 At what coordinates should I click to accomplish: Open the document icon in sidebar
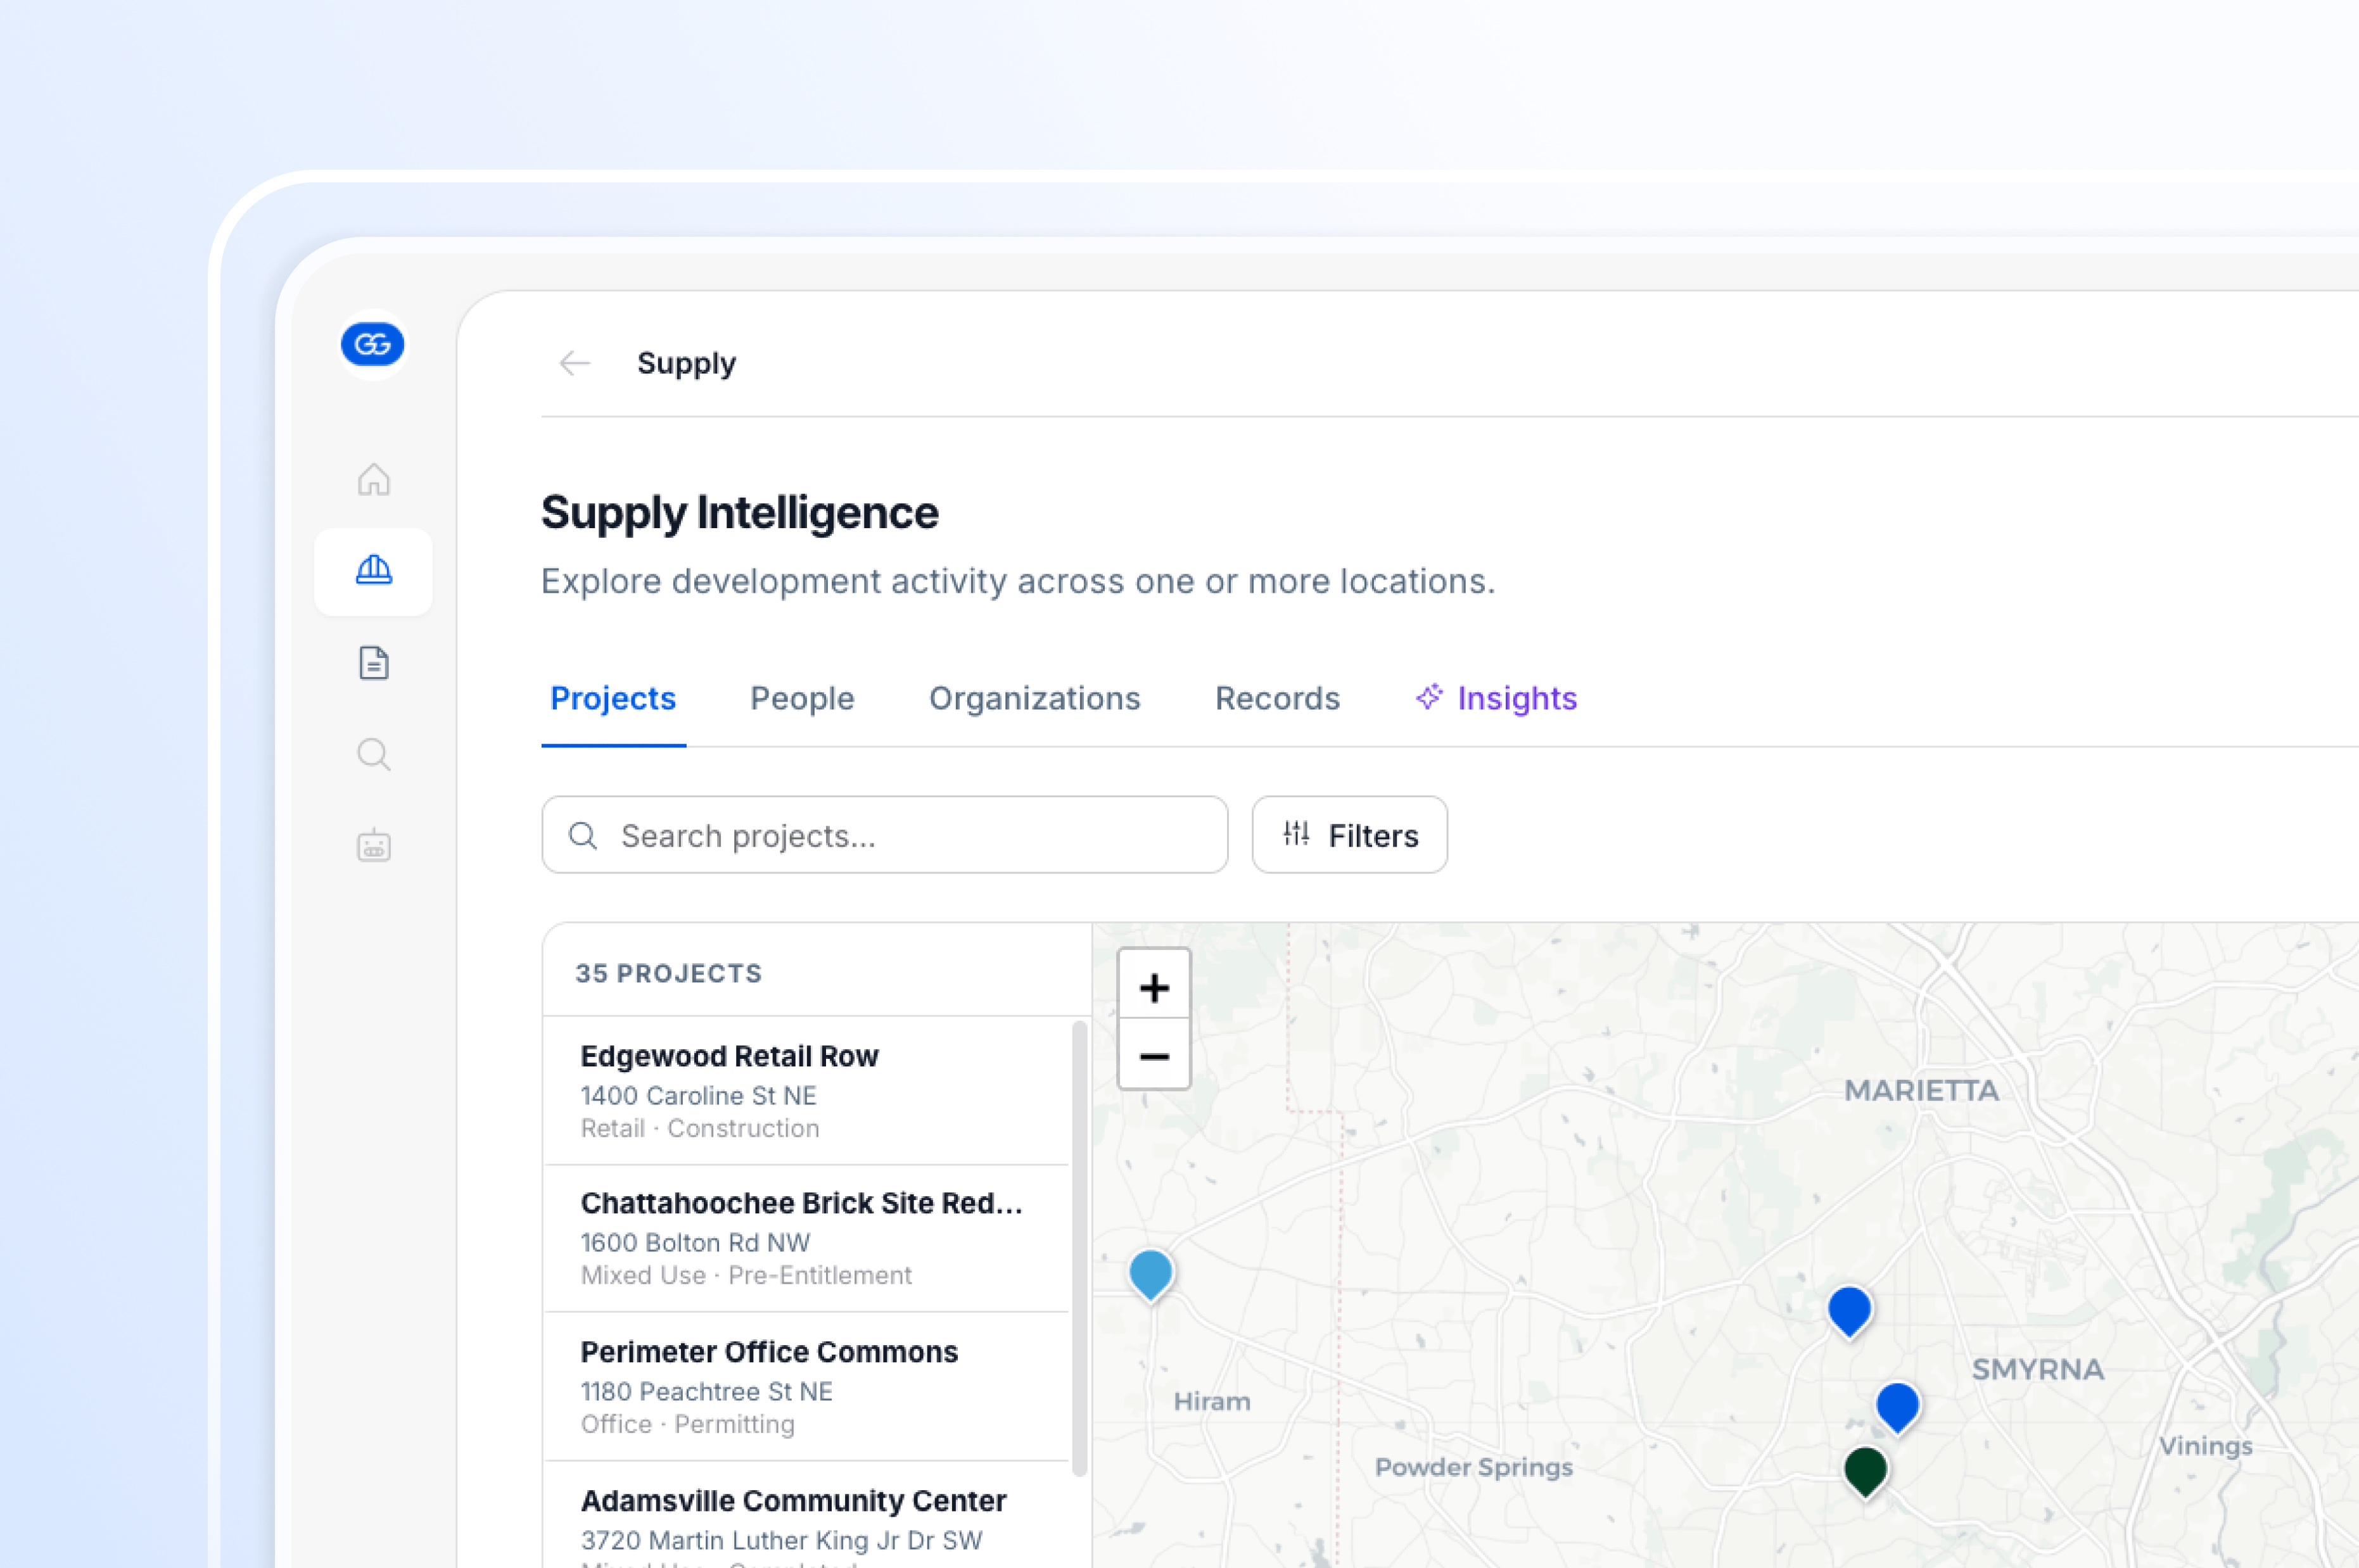tap(373, 662)
